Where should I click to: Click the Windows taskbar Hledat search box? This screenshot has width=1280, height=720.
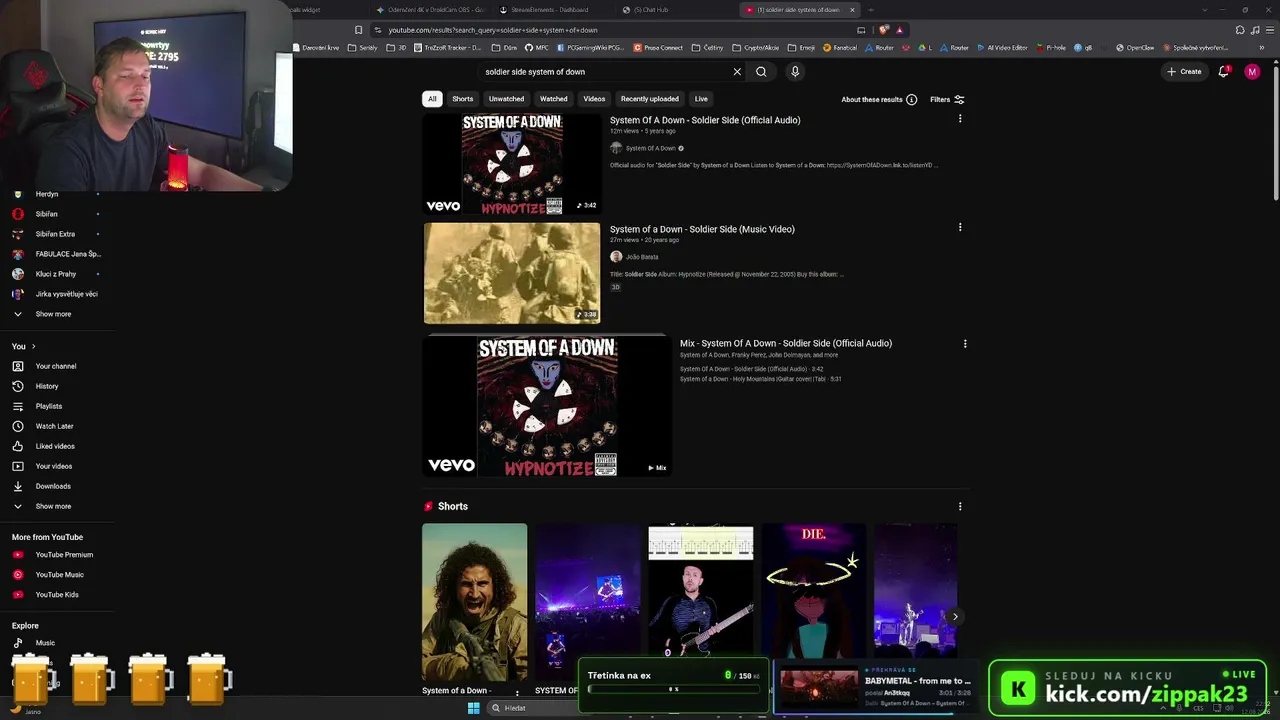[531, 708]
